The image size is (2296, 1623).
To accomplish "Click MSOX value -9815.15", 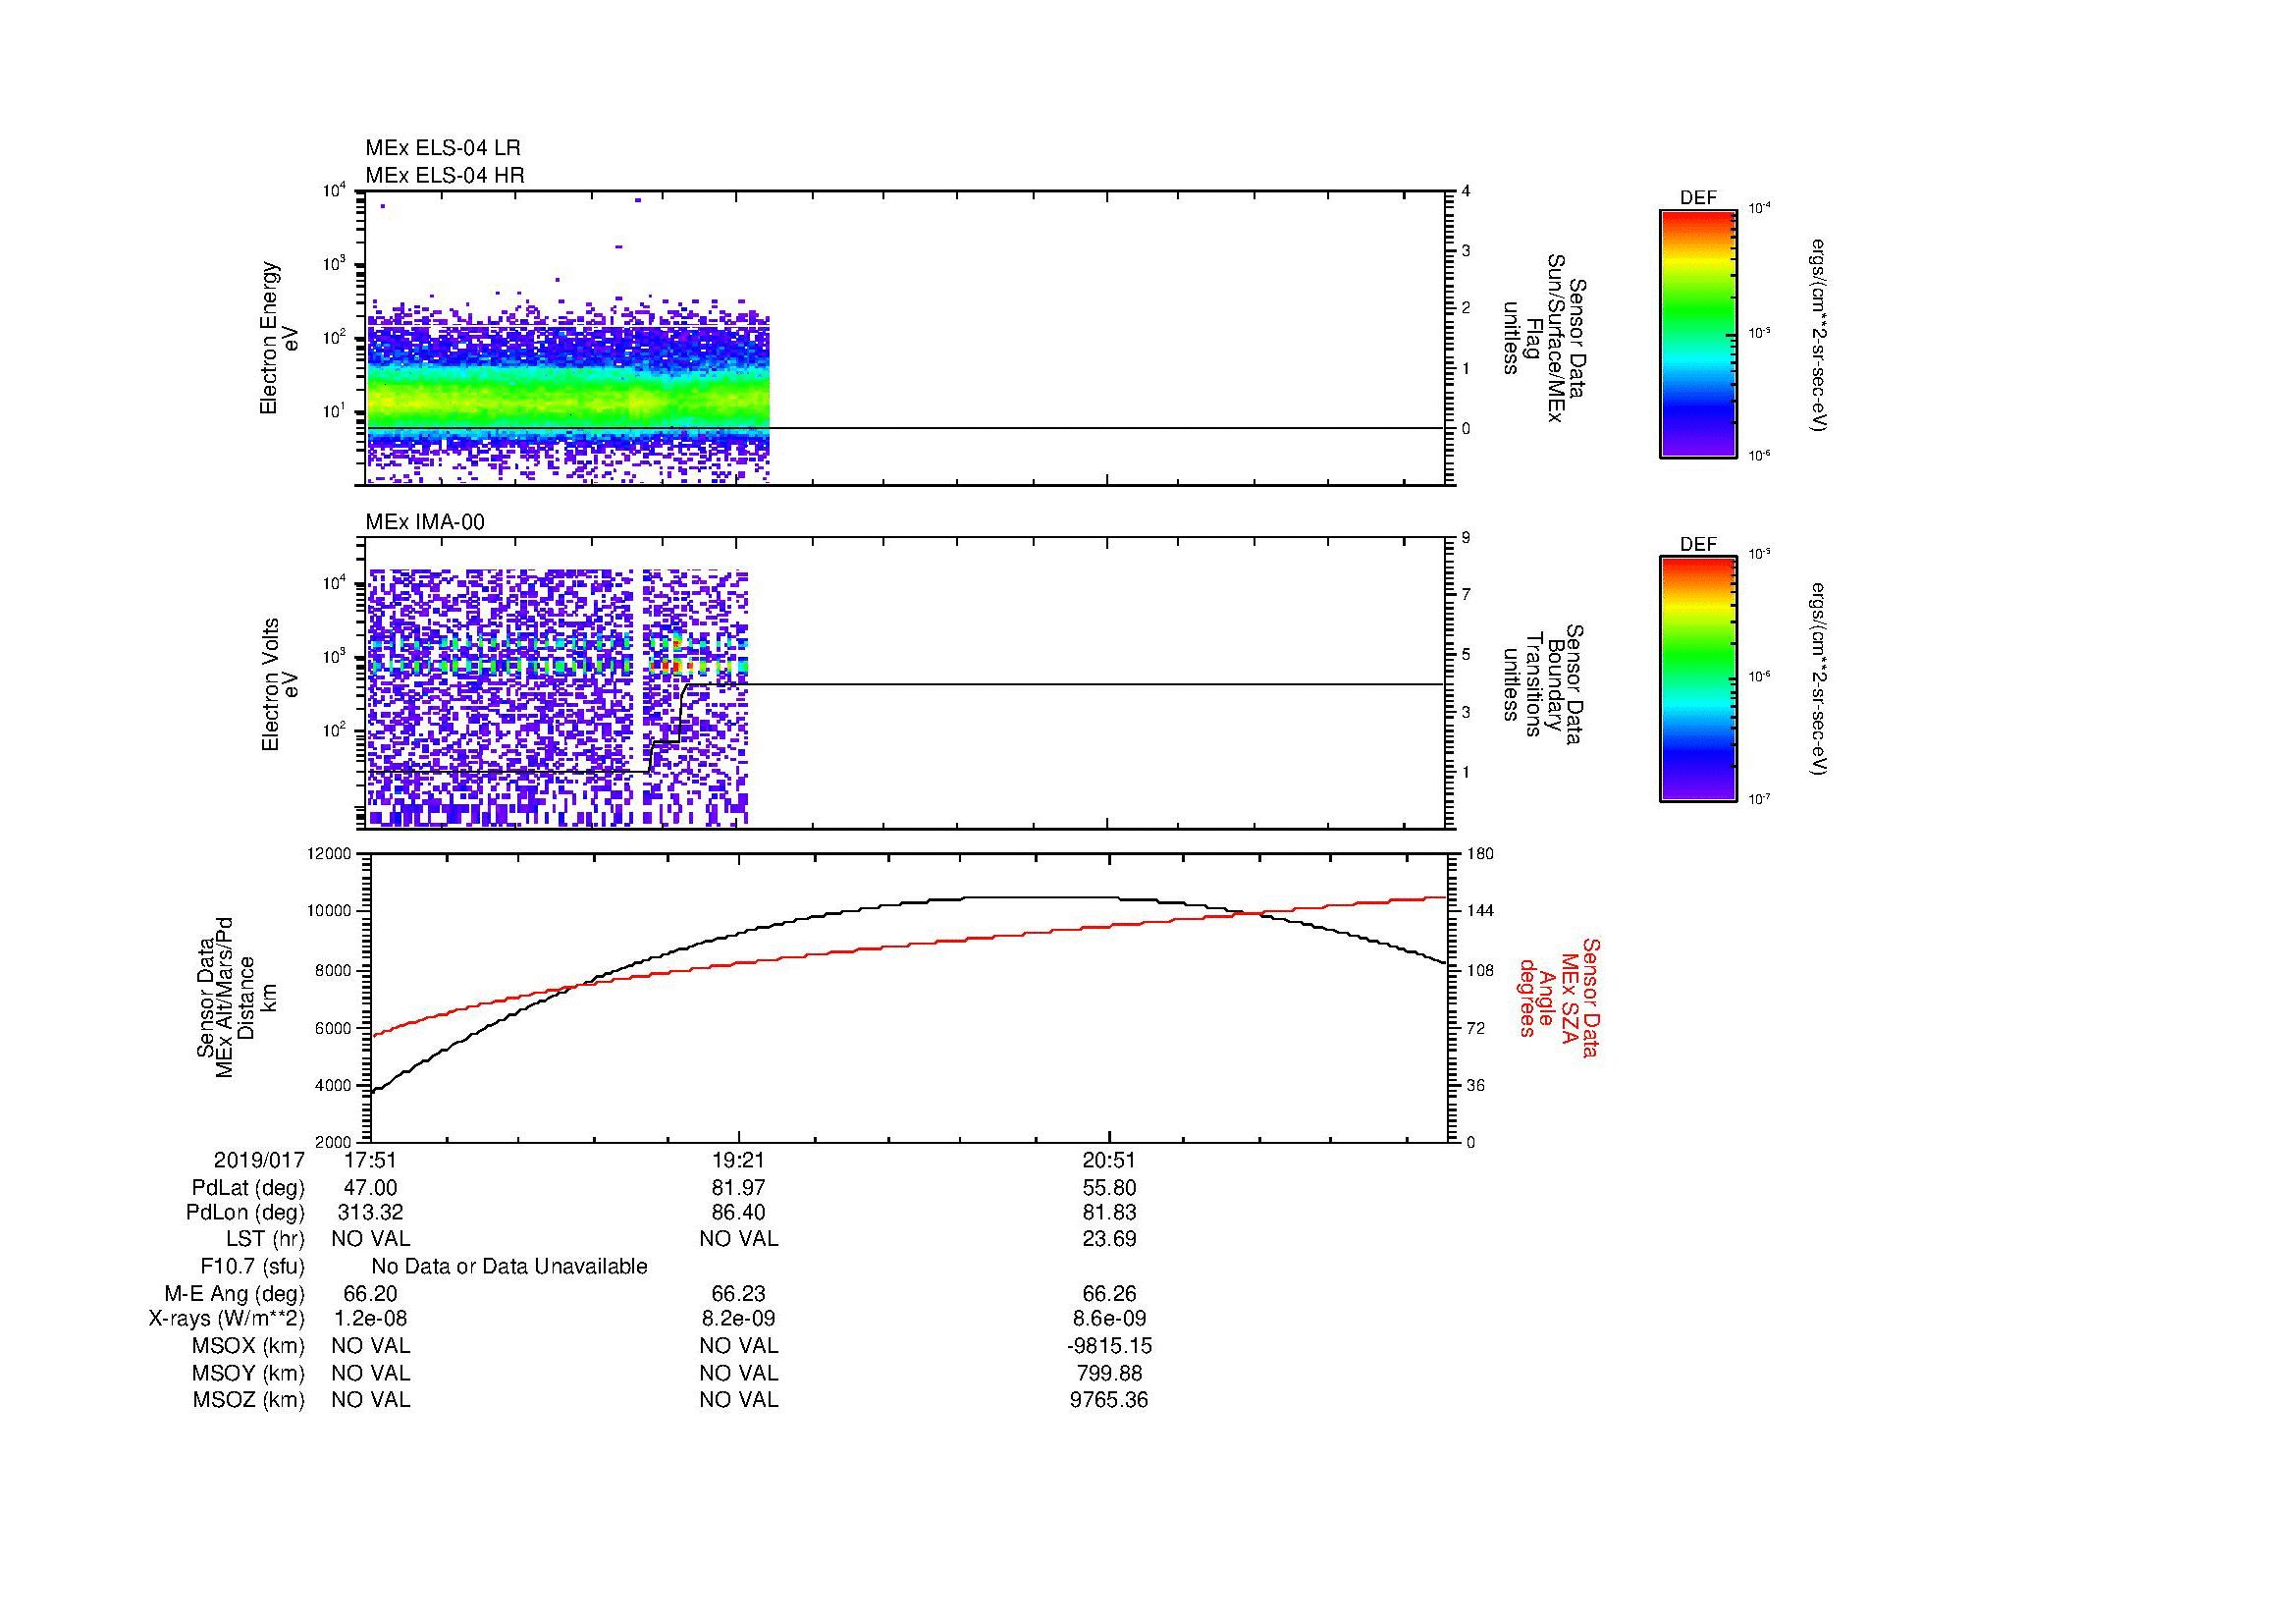I will coord(1109,1346).
